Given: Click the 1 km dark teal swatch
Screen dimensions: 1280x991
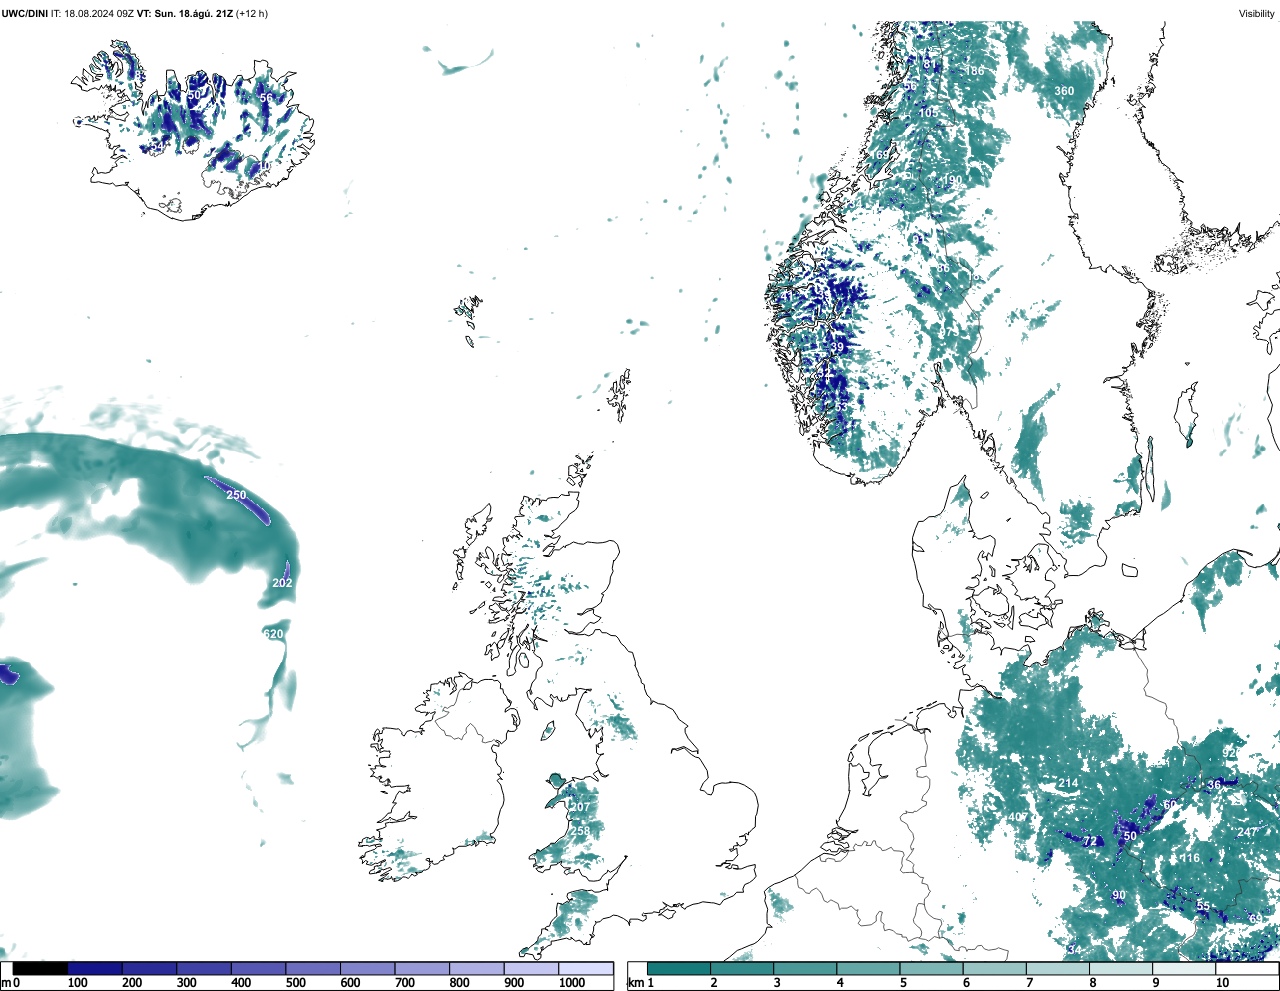Looking at the screenshot, I should click(x=679, y=968).
